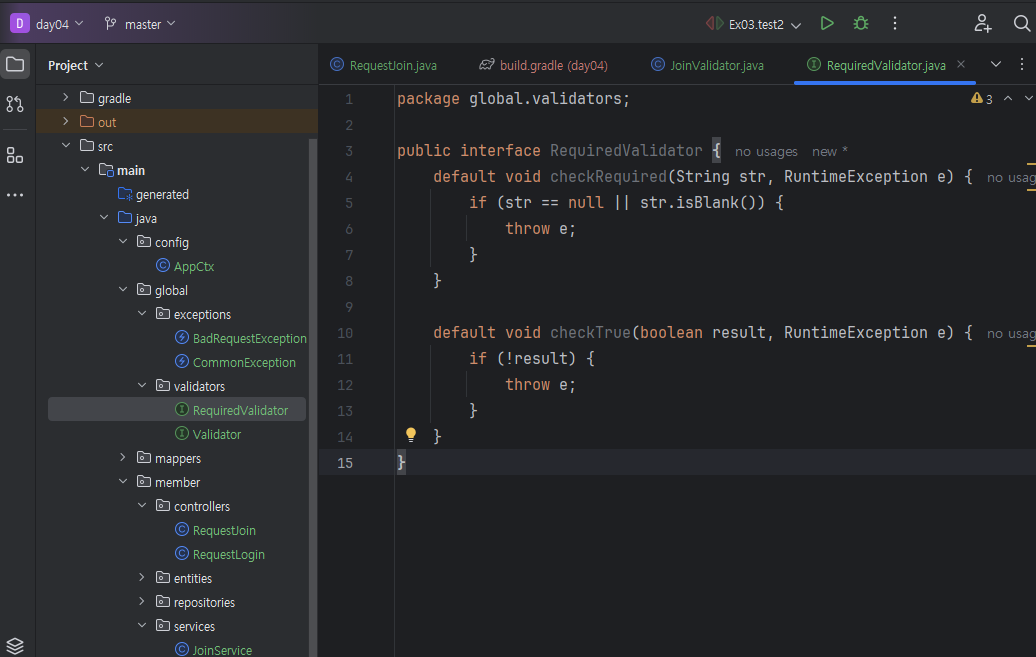Collapse the services package

[x=142, y=626]
